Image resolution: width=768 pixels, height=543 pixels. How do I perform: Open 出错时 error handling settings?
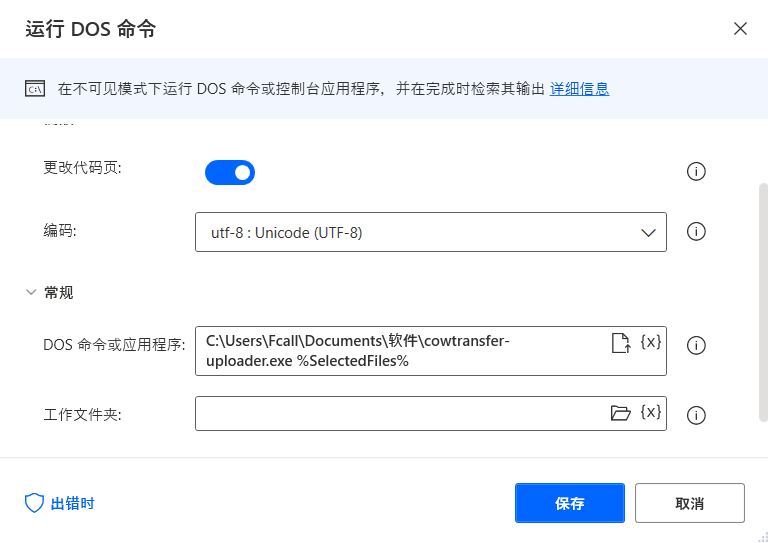[60, 503]
